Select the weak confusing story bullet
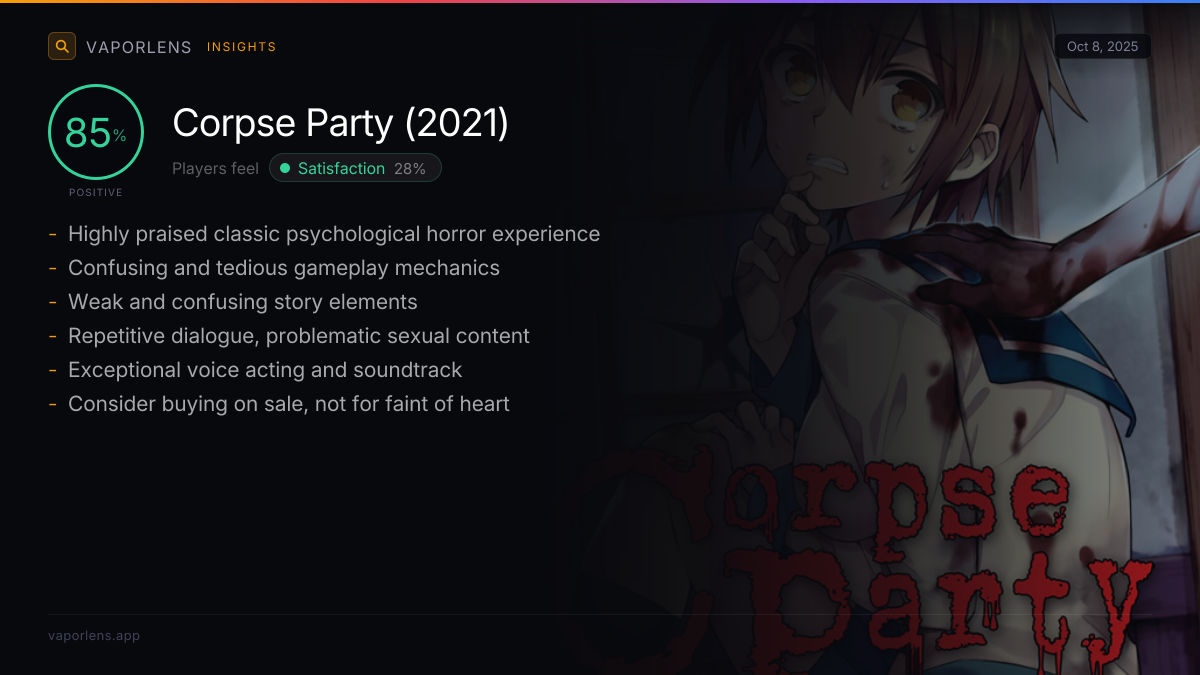This screenshot has width=1200, height=675. click(243, 302)
